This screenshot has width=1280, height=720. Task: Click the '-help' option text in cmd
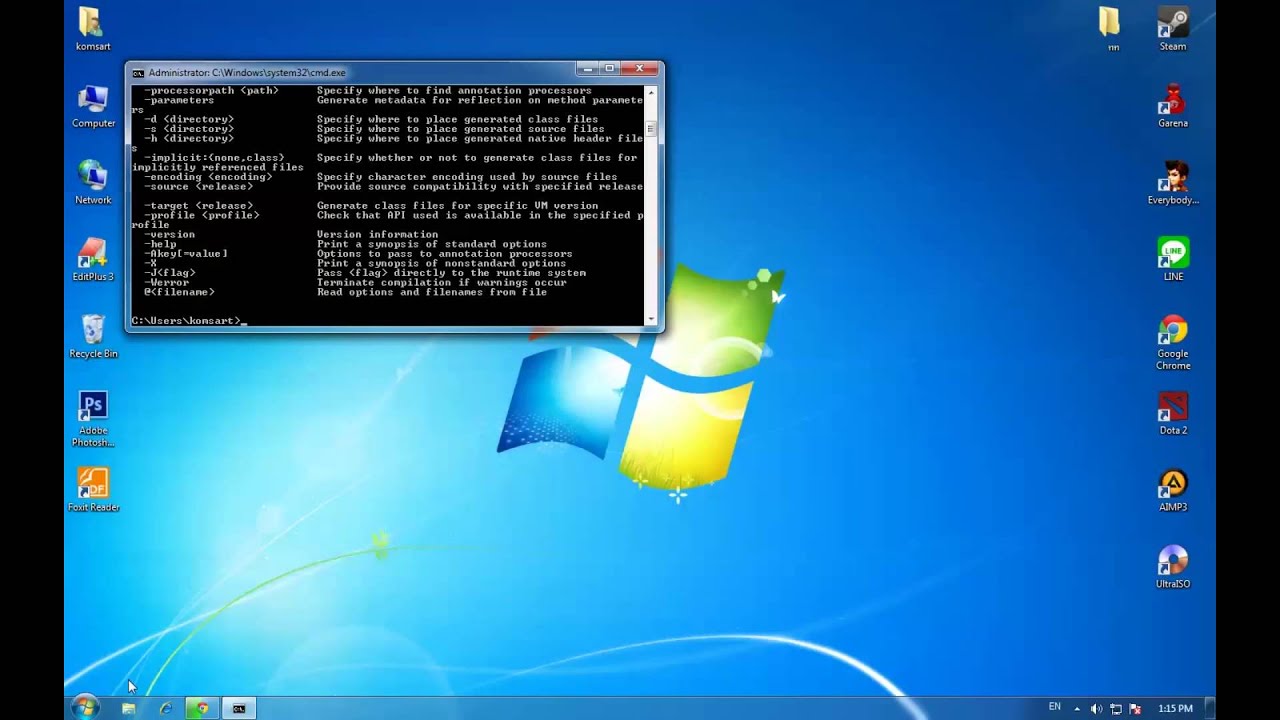pos(160,244)
